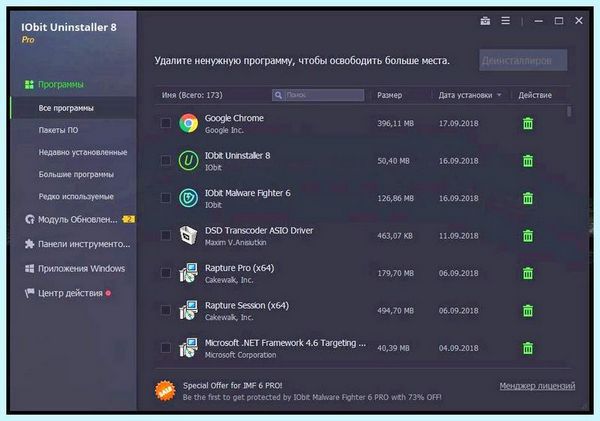The width and height of the screenshot is (600, 421).
Task: Sort list by Размер column
Action: 390,95
